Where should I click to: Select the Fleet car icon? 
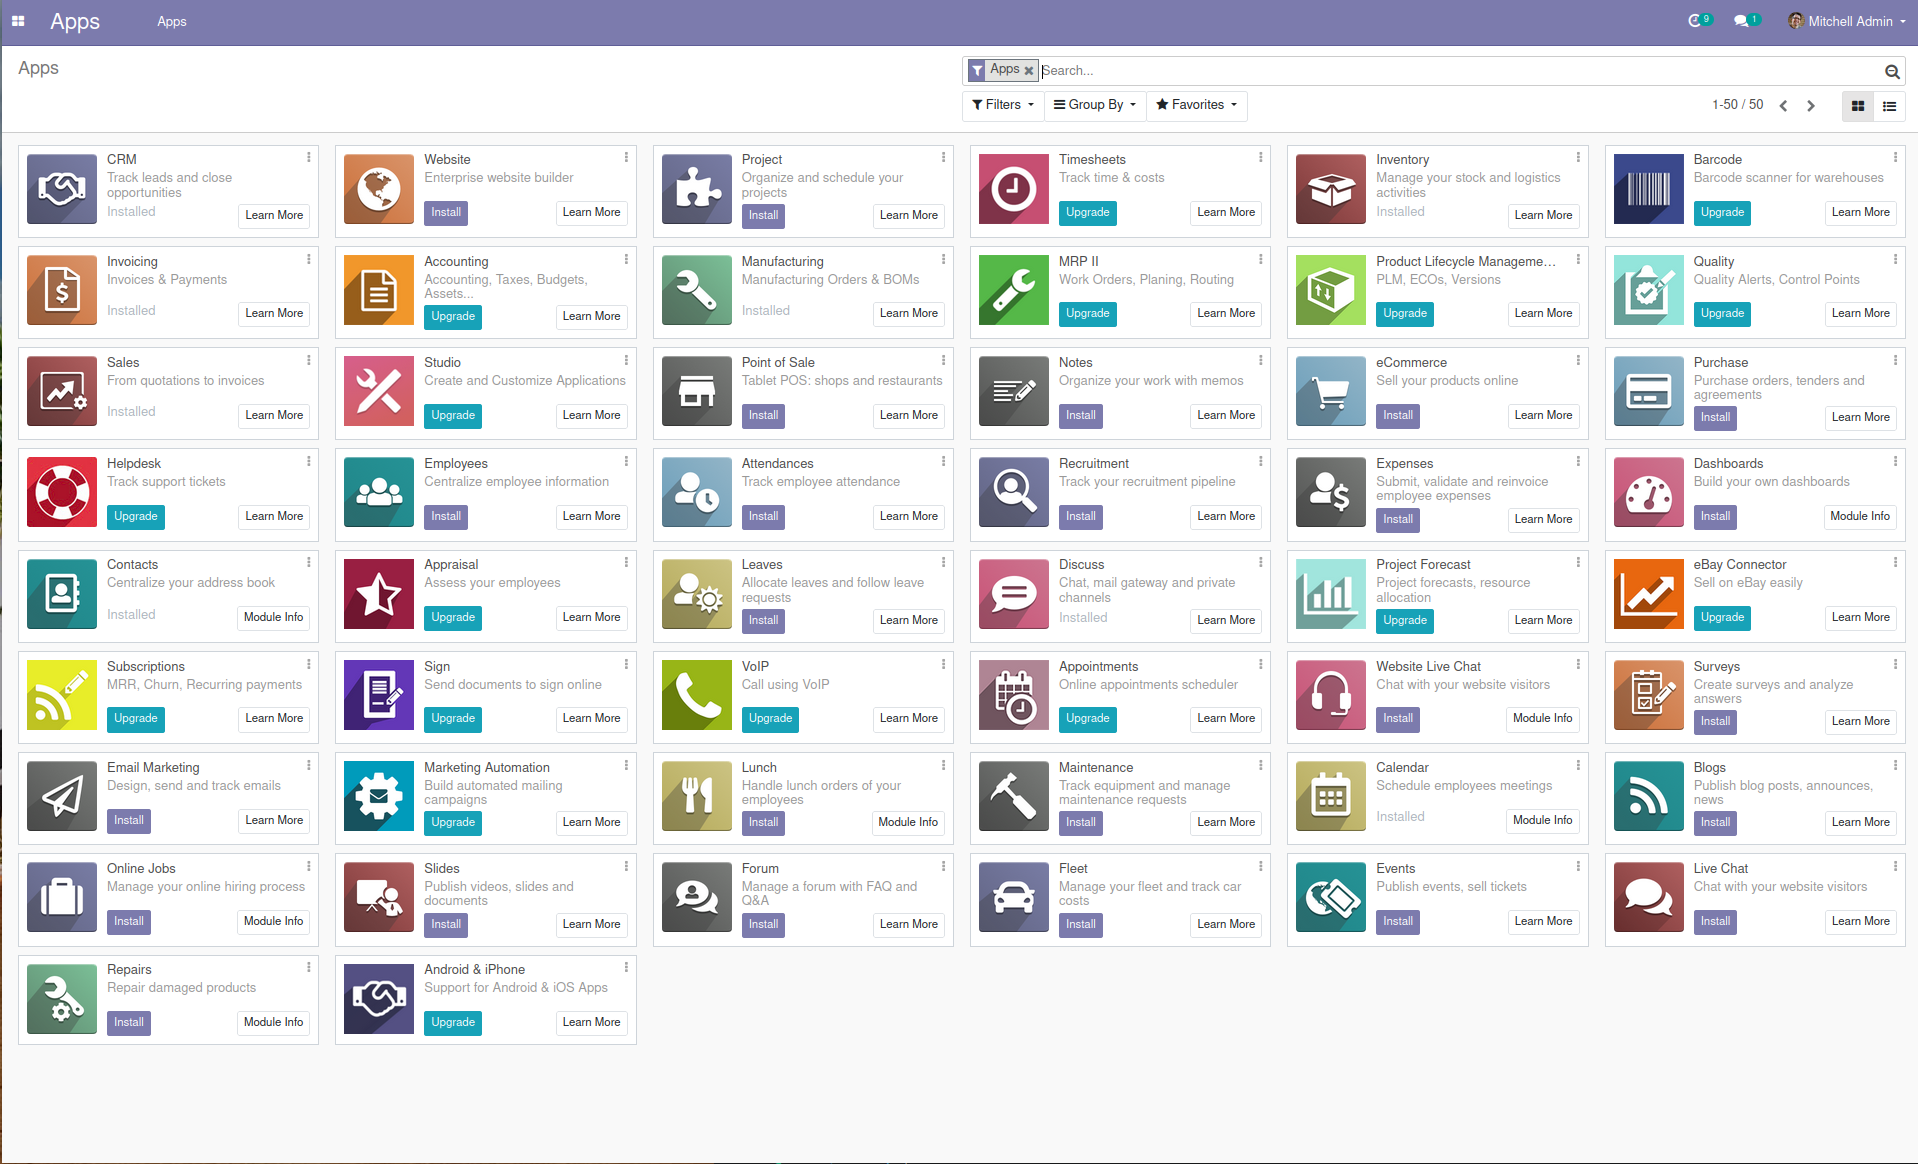pos(1012,896)
